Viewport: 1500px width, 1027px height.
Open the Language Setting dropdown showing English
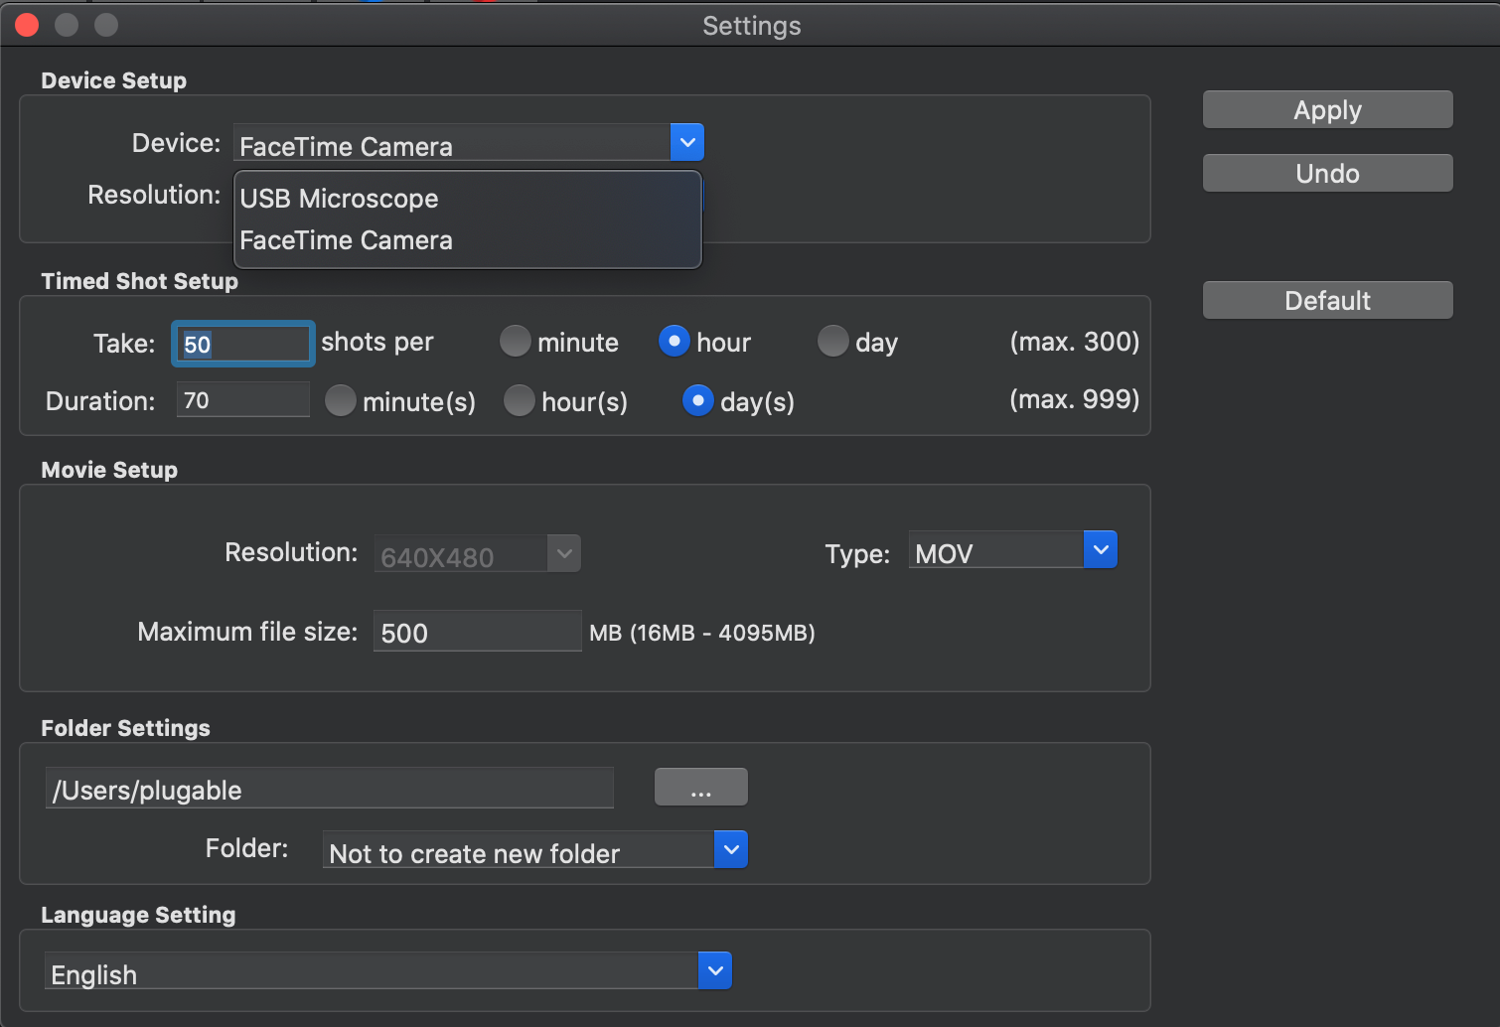[x=714, y=970]
